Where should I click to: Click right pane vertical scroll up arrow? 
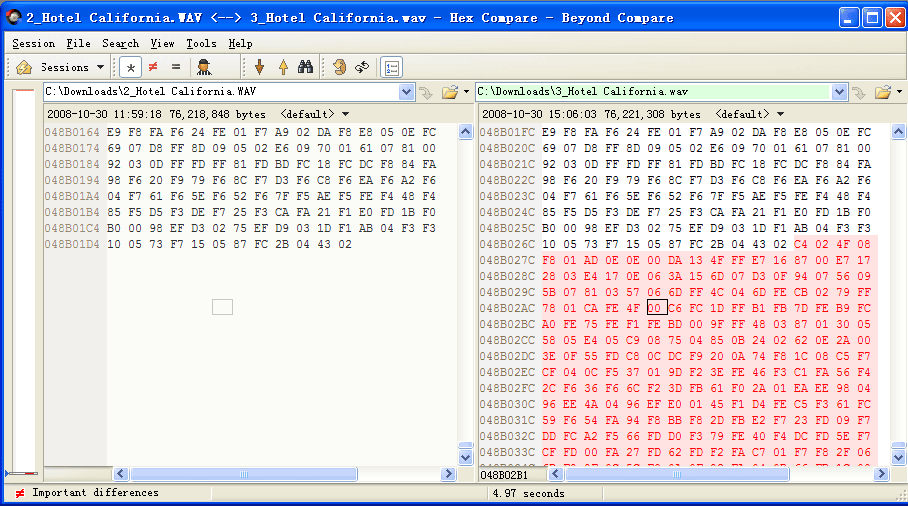click(898, 132)
